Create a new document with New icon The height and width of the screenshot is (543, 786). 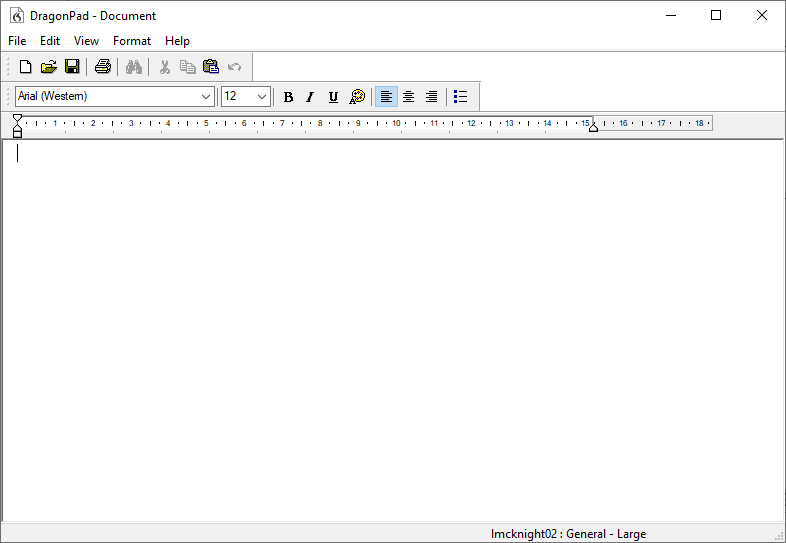pyautogui.click(x=25, y=67)
